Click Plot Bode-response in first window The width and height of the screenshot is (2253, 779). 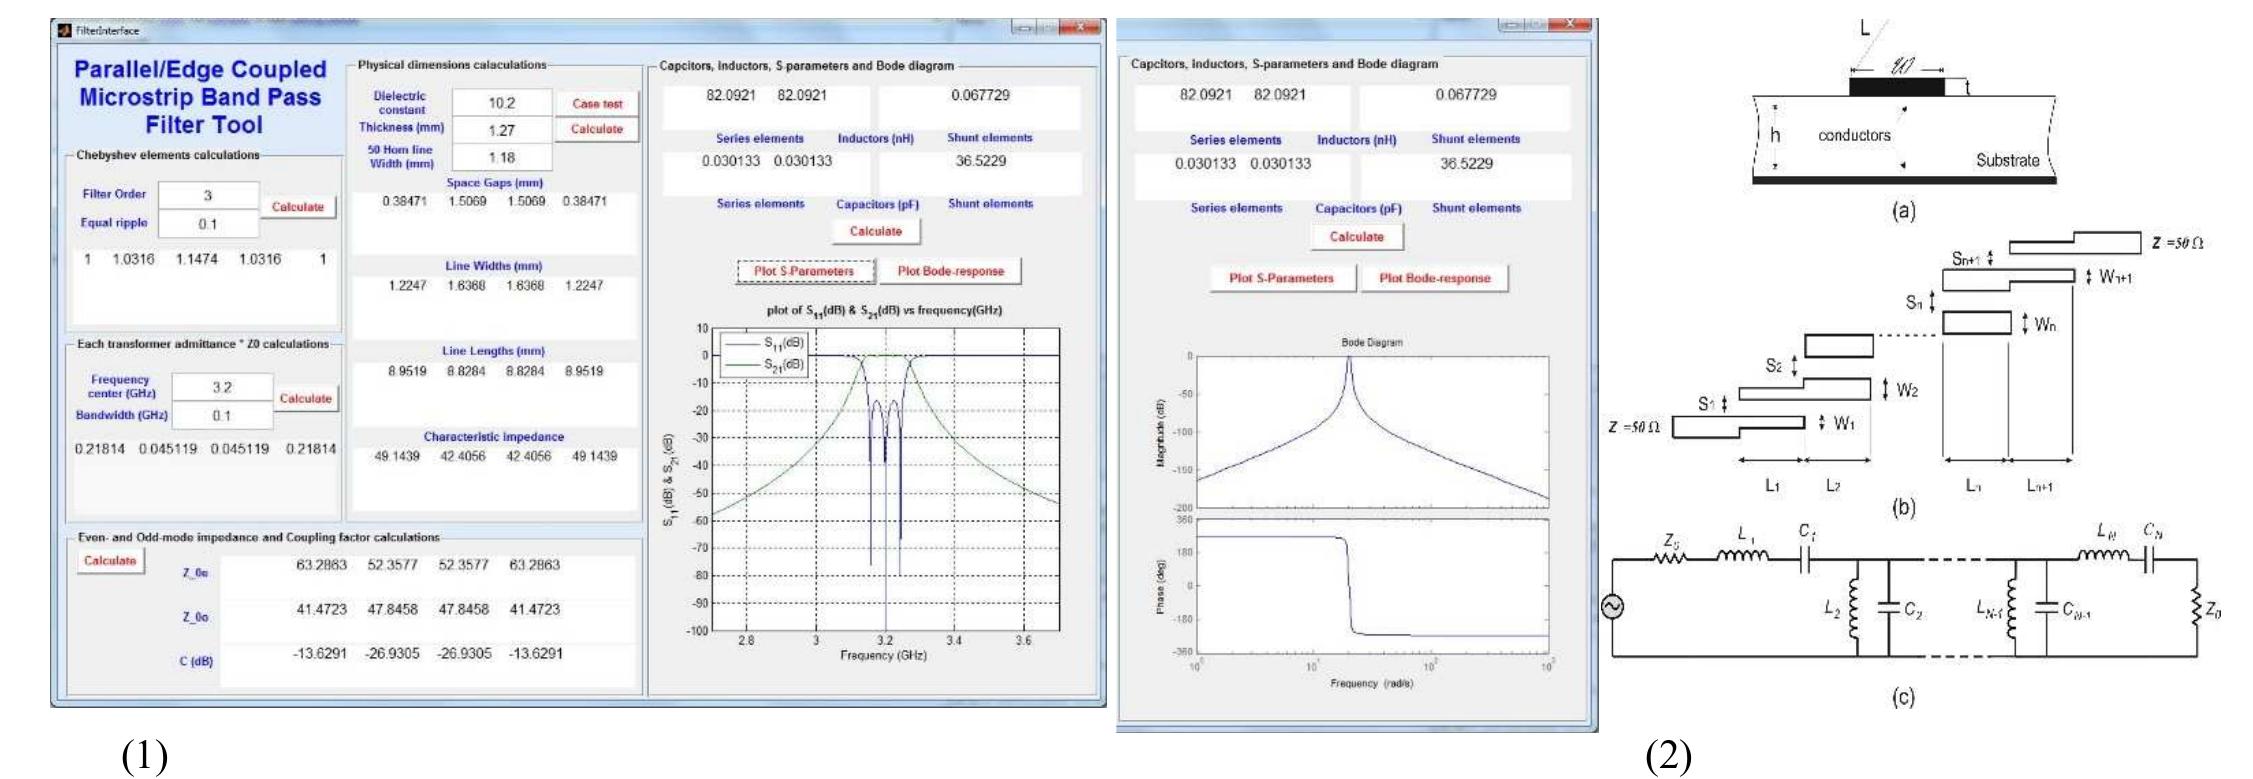tap(950, 271)
